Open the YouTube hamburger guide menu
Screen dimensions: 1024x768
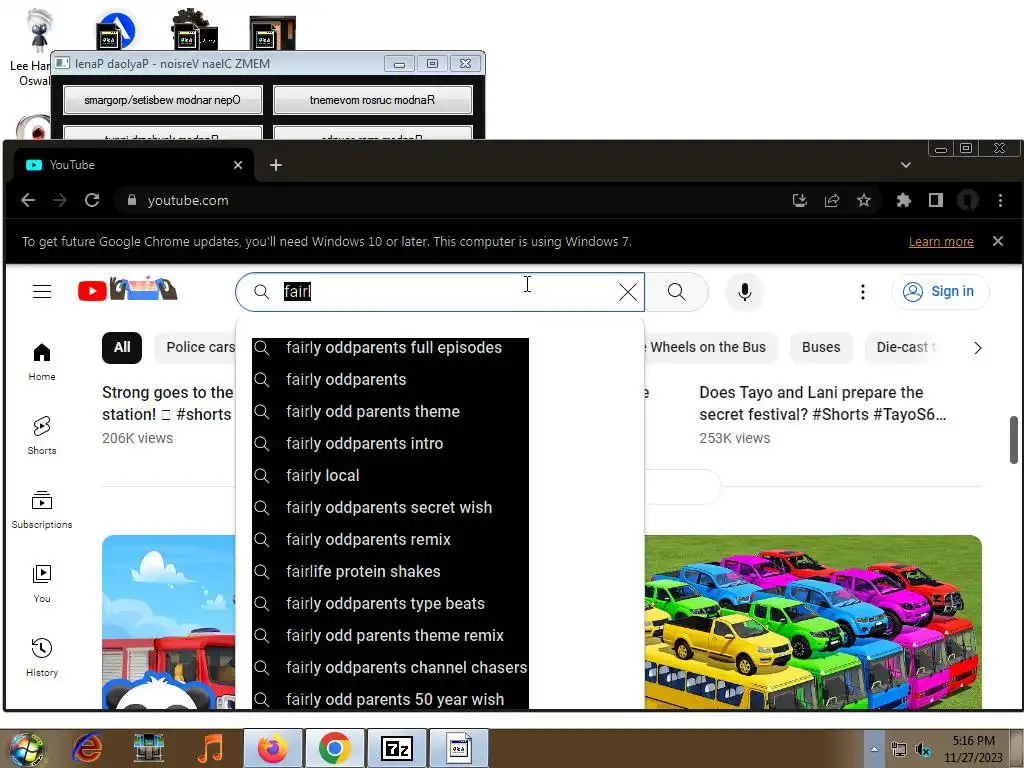(42, 291)
